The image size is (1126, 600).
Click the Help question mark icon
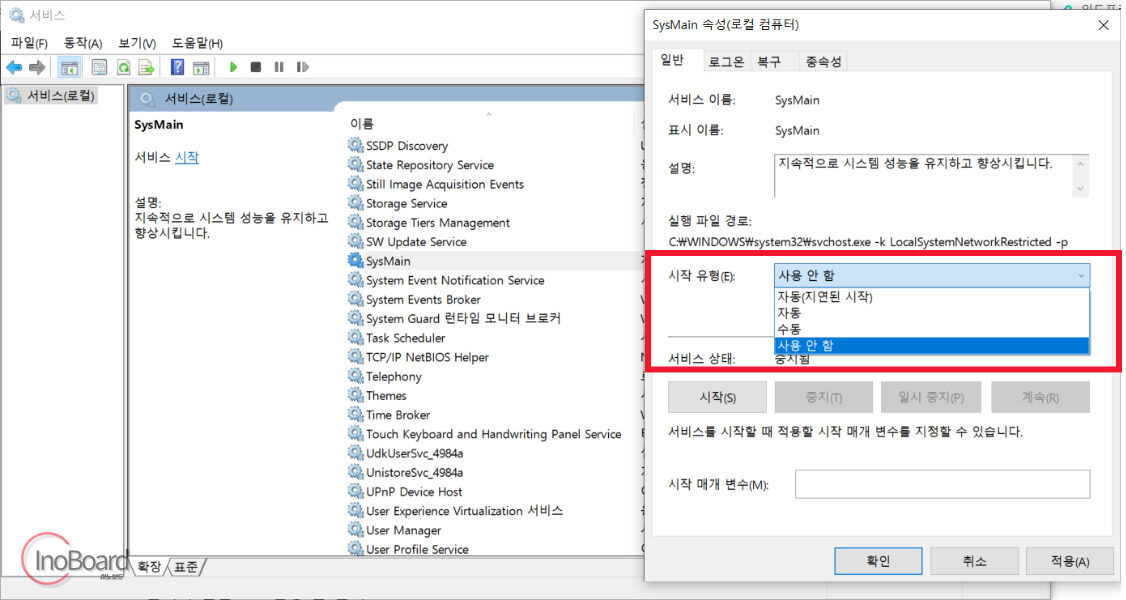[x=177, y=67]
